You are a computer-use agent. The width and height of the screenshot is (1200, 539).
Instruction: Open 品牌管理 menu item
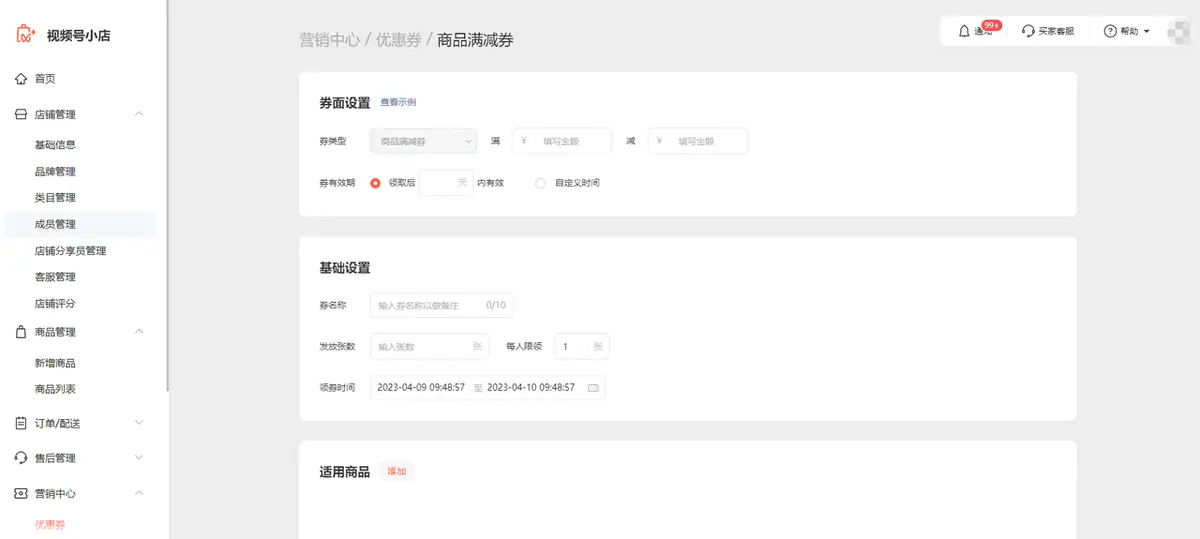[55, 172]
